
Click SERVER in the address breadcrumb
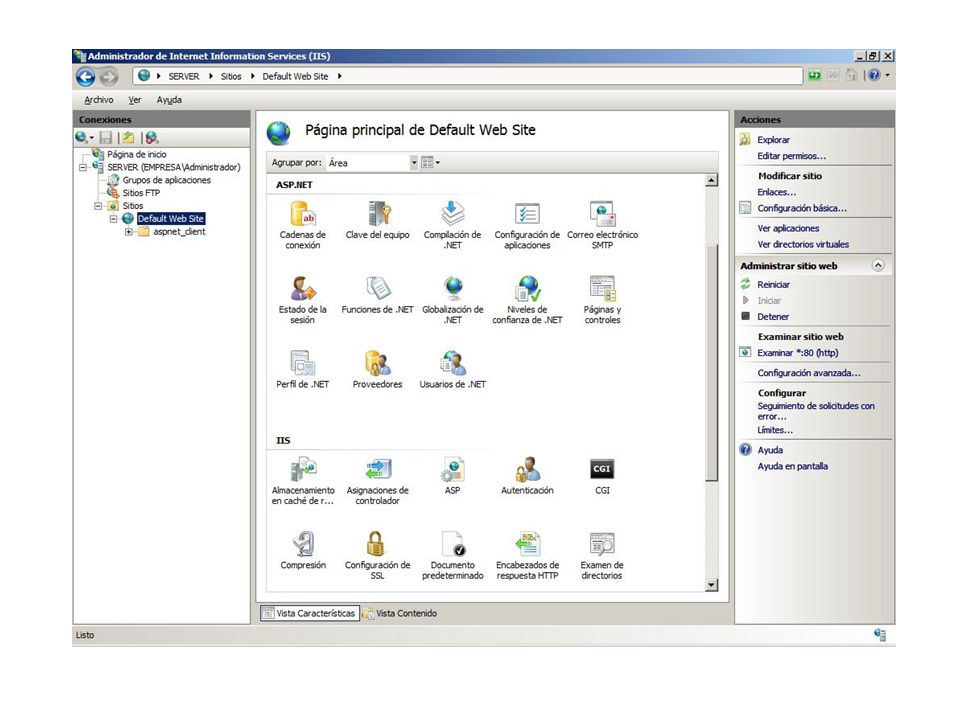tap(184, 77)
